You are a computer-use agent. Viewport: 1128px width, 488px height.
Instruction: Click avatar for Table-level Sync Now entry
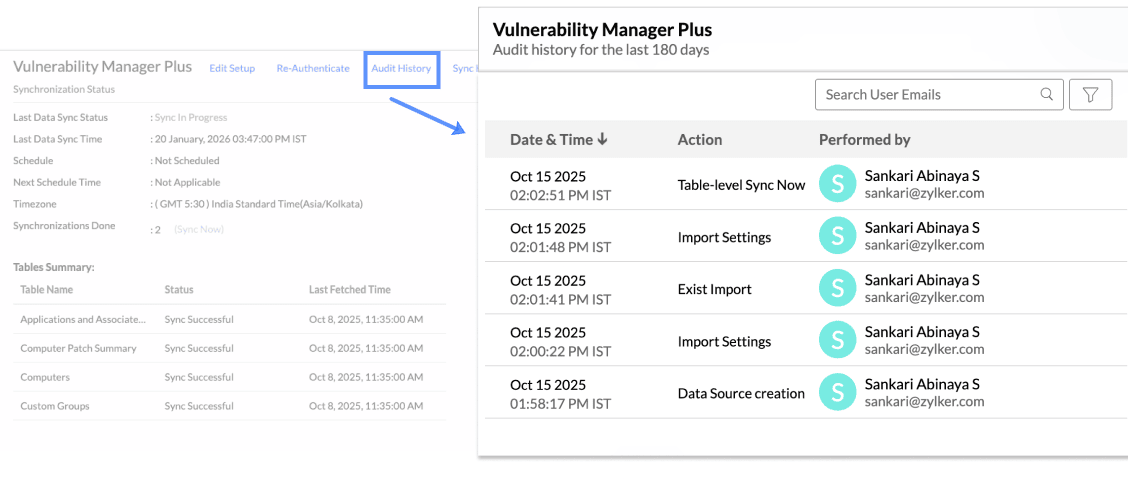pos(837,184)
